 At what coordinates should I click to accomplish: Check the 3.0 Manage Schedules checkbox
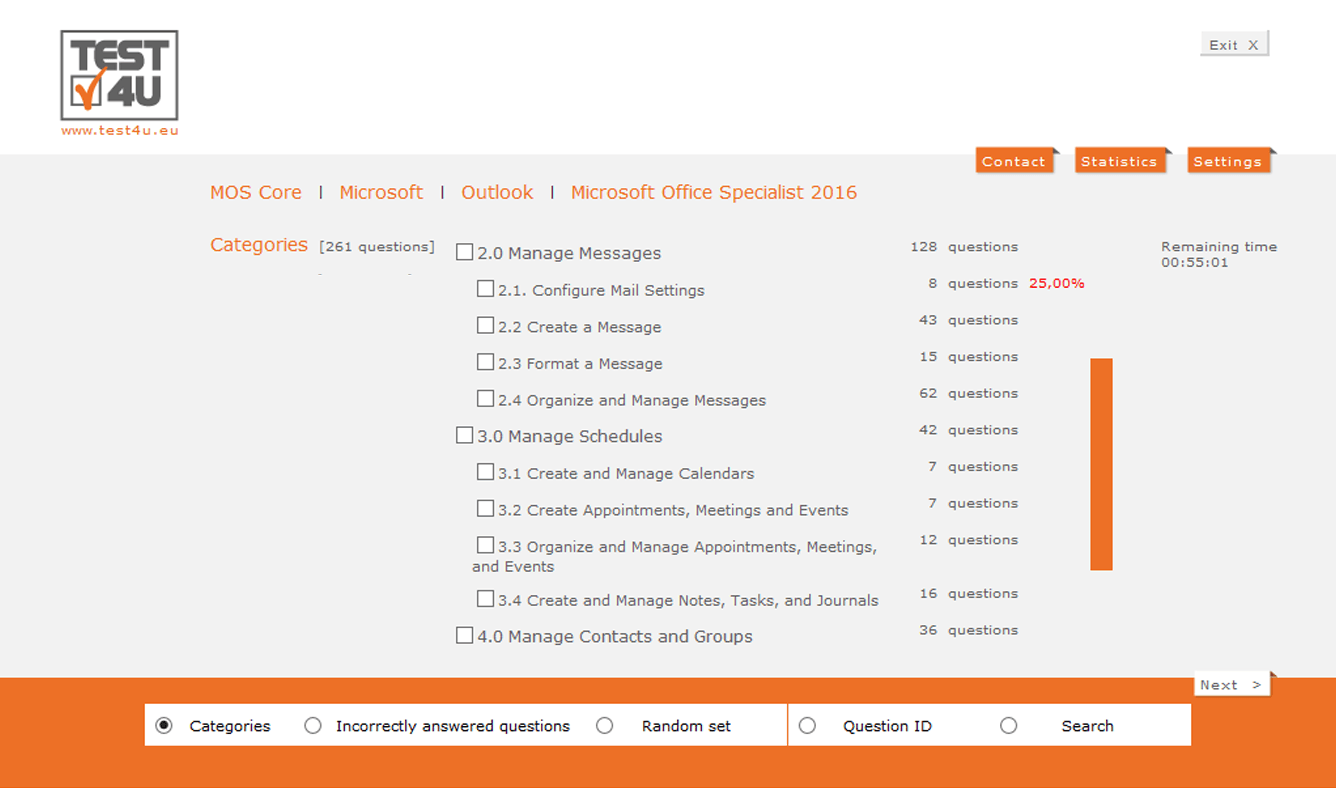(x=464, y=435)
